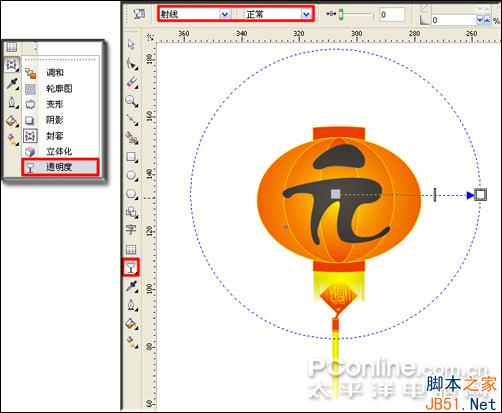502x413 pixels.
Task: Click the outline pen icon in left flyout strip
Action: (x=12, y=102)
